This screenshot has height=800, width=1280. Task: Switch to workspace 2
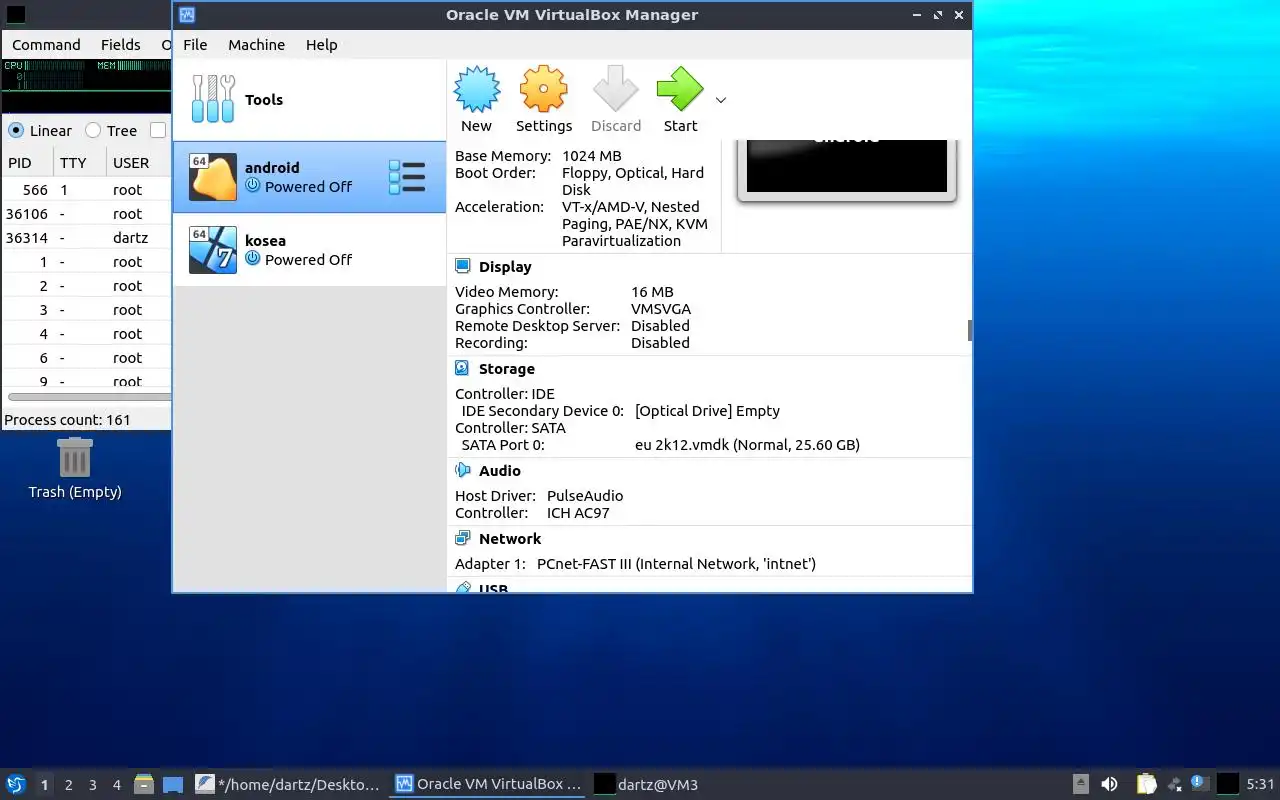69,785
